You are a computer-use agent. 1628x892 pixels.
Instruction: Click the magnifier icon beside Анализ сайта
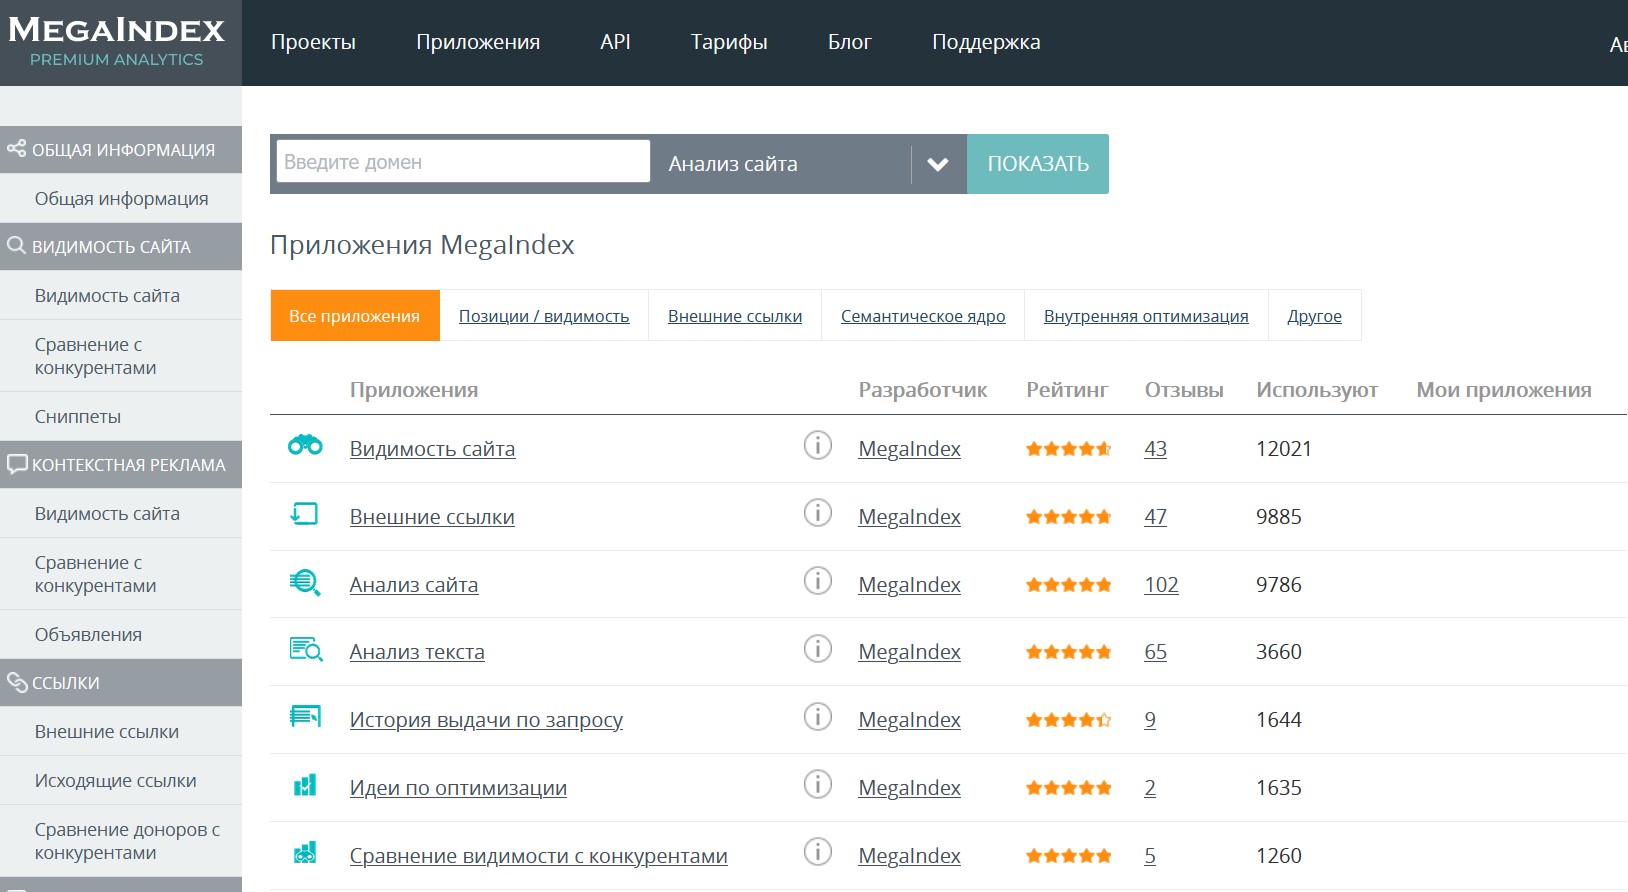pyautogui.click(x=305, y=582)
